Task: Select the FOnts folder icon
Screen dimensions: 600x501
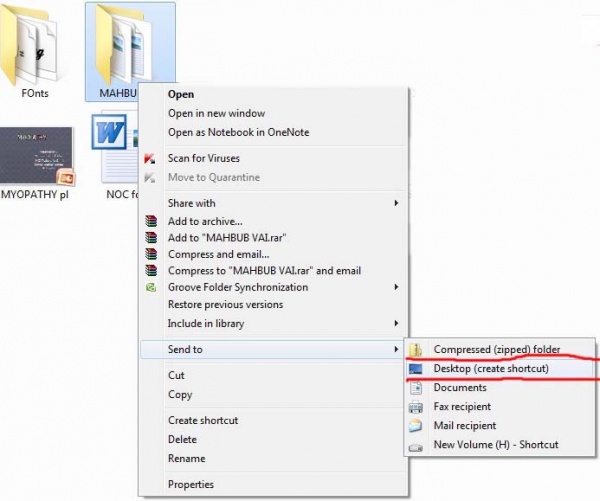Action: pos(29,44)
